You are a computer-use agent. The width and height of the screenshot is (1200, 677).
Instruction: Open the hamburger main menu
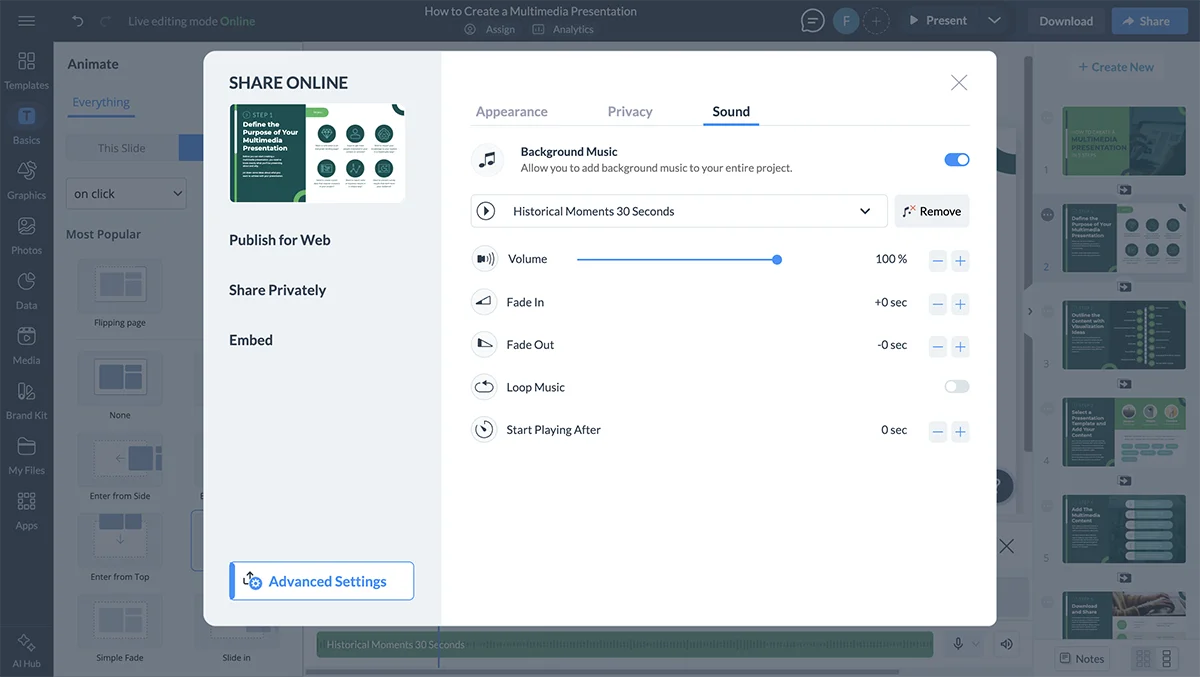[x=27, y=21]
